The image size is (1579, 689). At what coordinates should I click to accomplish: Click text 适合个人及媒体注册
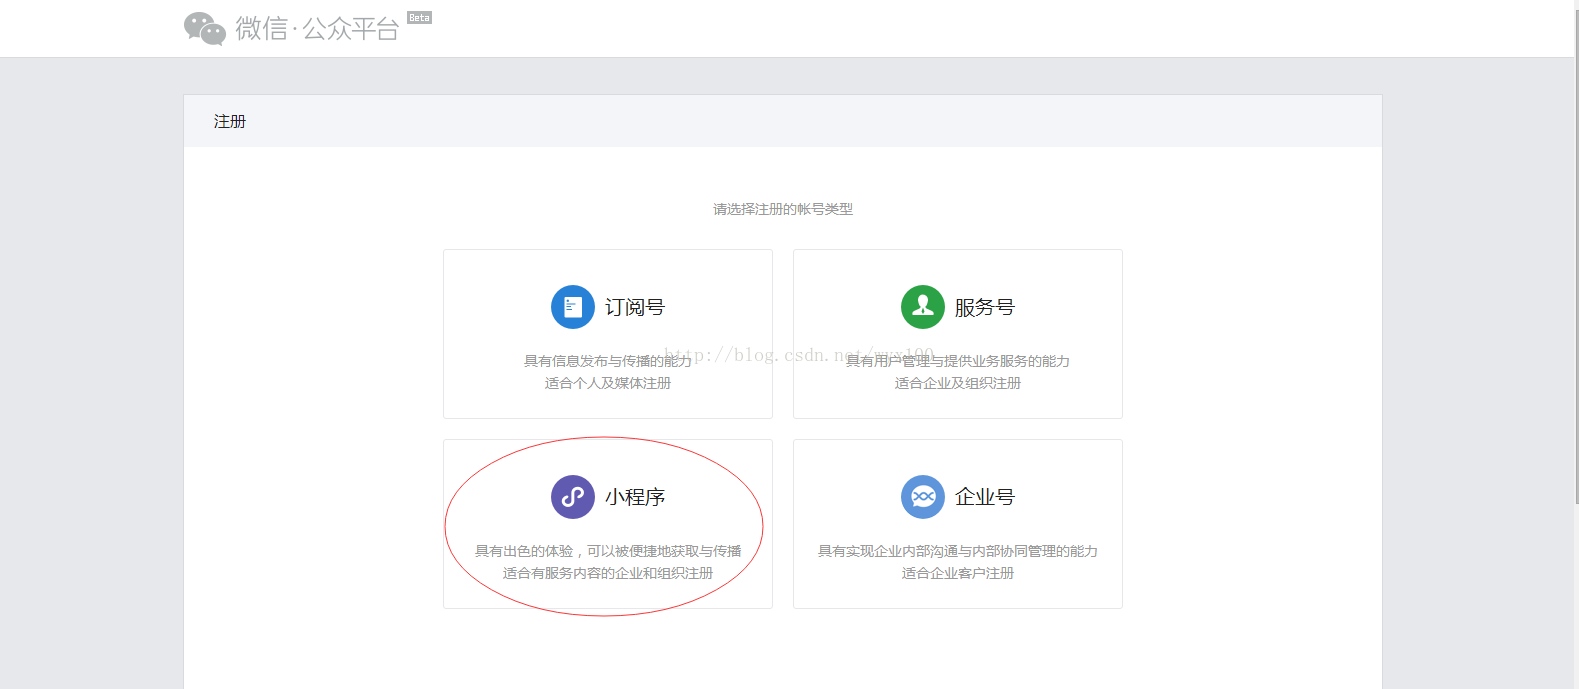[x=608, y=383]
